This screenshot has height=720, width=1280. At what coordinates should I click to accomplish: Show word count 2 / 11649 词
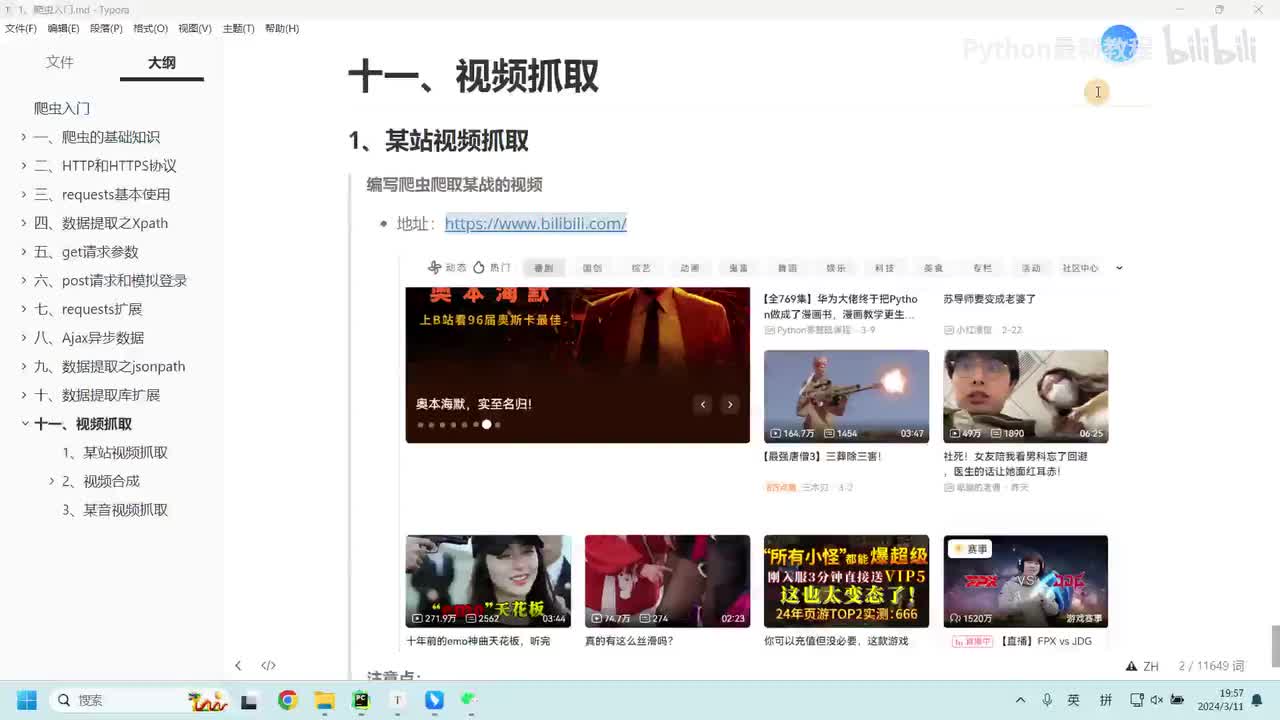tap(1212, 666)
